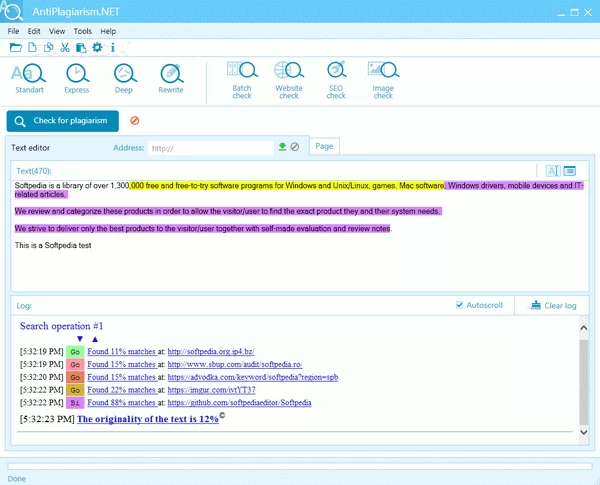This screenshot has width=600, height=485.
Task: Click the 'Text(470):' label
Action: [x=34, y=171]
